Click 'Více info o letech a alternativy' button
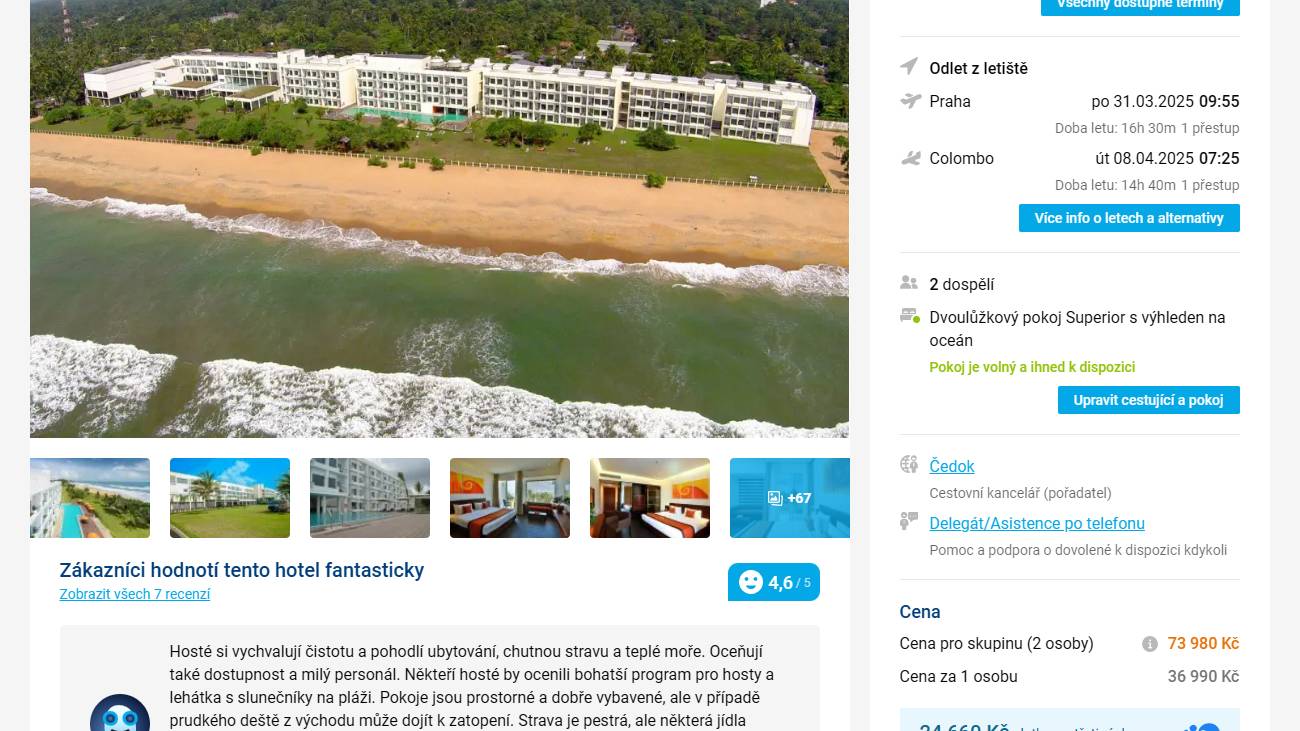This screenshot has width=1300, height=731. (1129, 218)
